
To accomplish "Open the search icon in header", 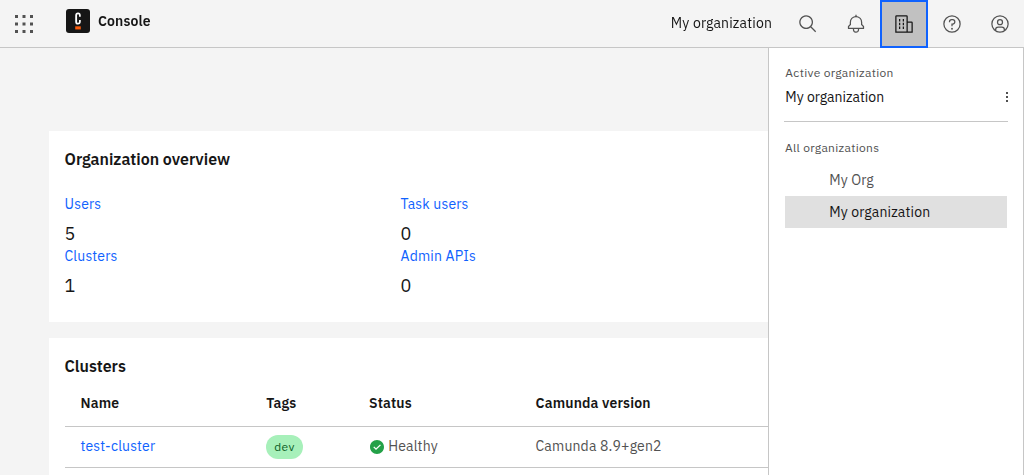I will coord(808,24).
